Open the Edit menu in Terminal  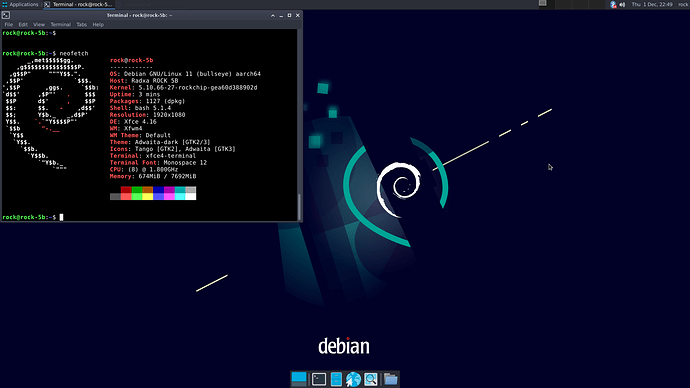(x=23, y=25)
